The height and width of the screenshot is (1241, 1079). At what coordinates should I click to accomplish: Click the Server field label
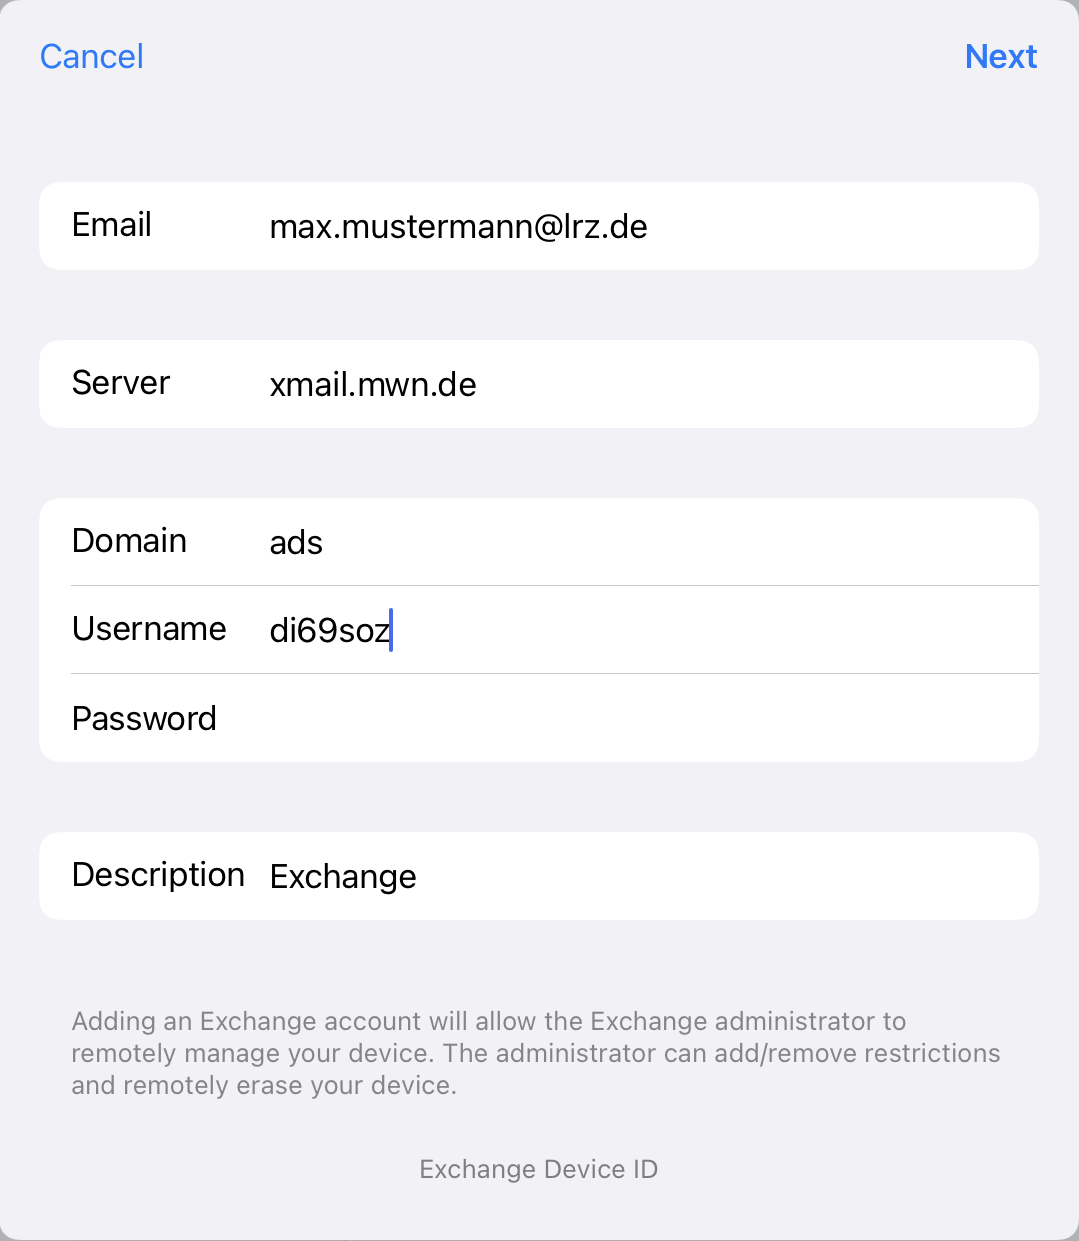click(121, 383)
